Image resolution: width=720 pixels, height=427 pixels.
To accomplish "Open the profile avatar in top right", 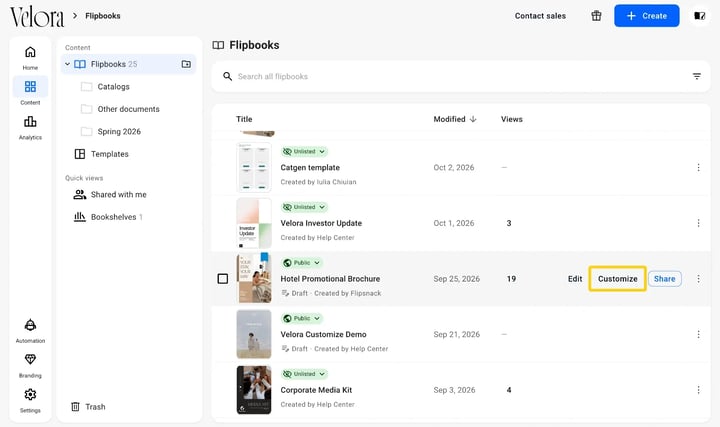I will (x=699, y=16).
